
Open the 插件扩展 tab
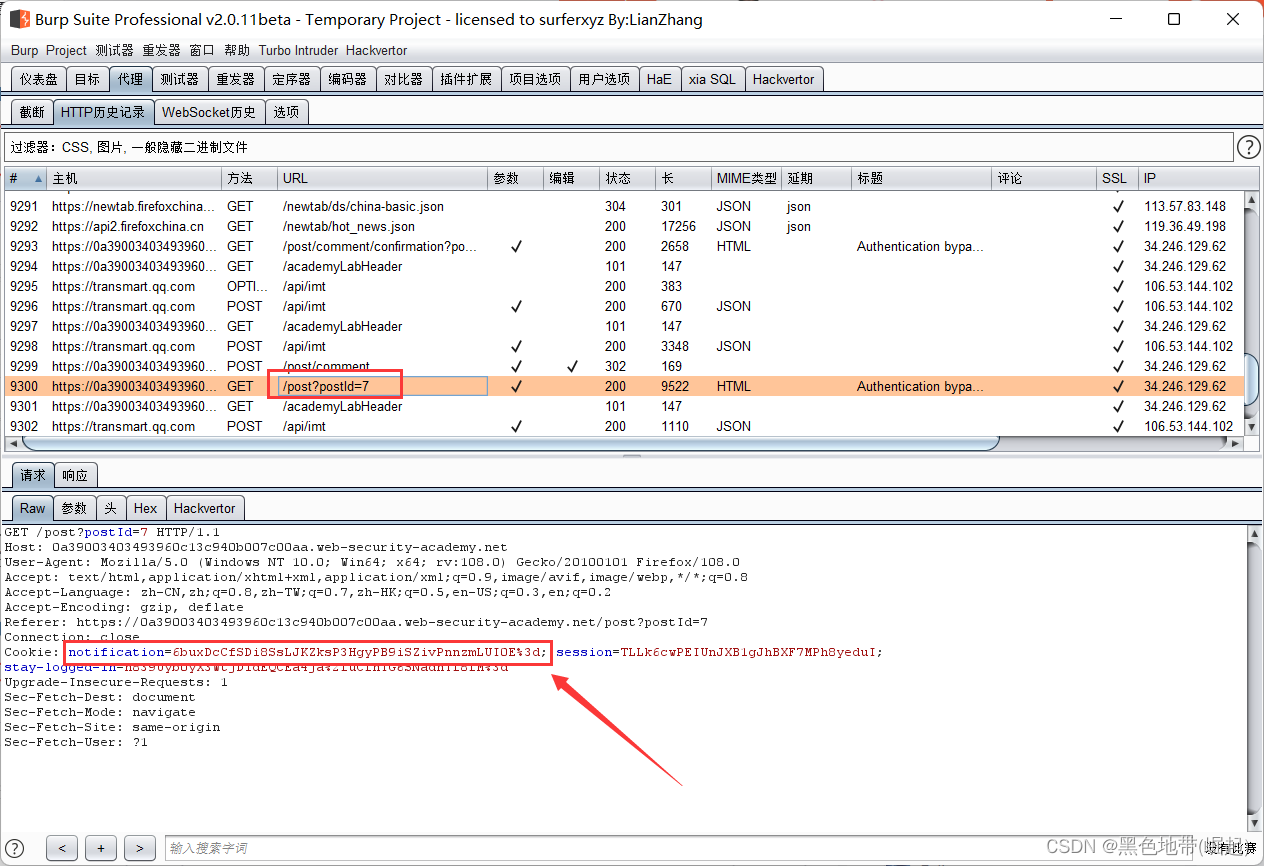coord(466,79)
